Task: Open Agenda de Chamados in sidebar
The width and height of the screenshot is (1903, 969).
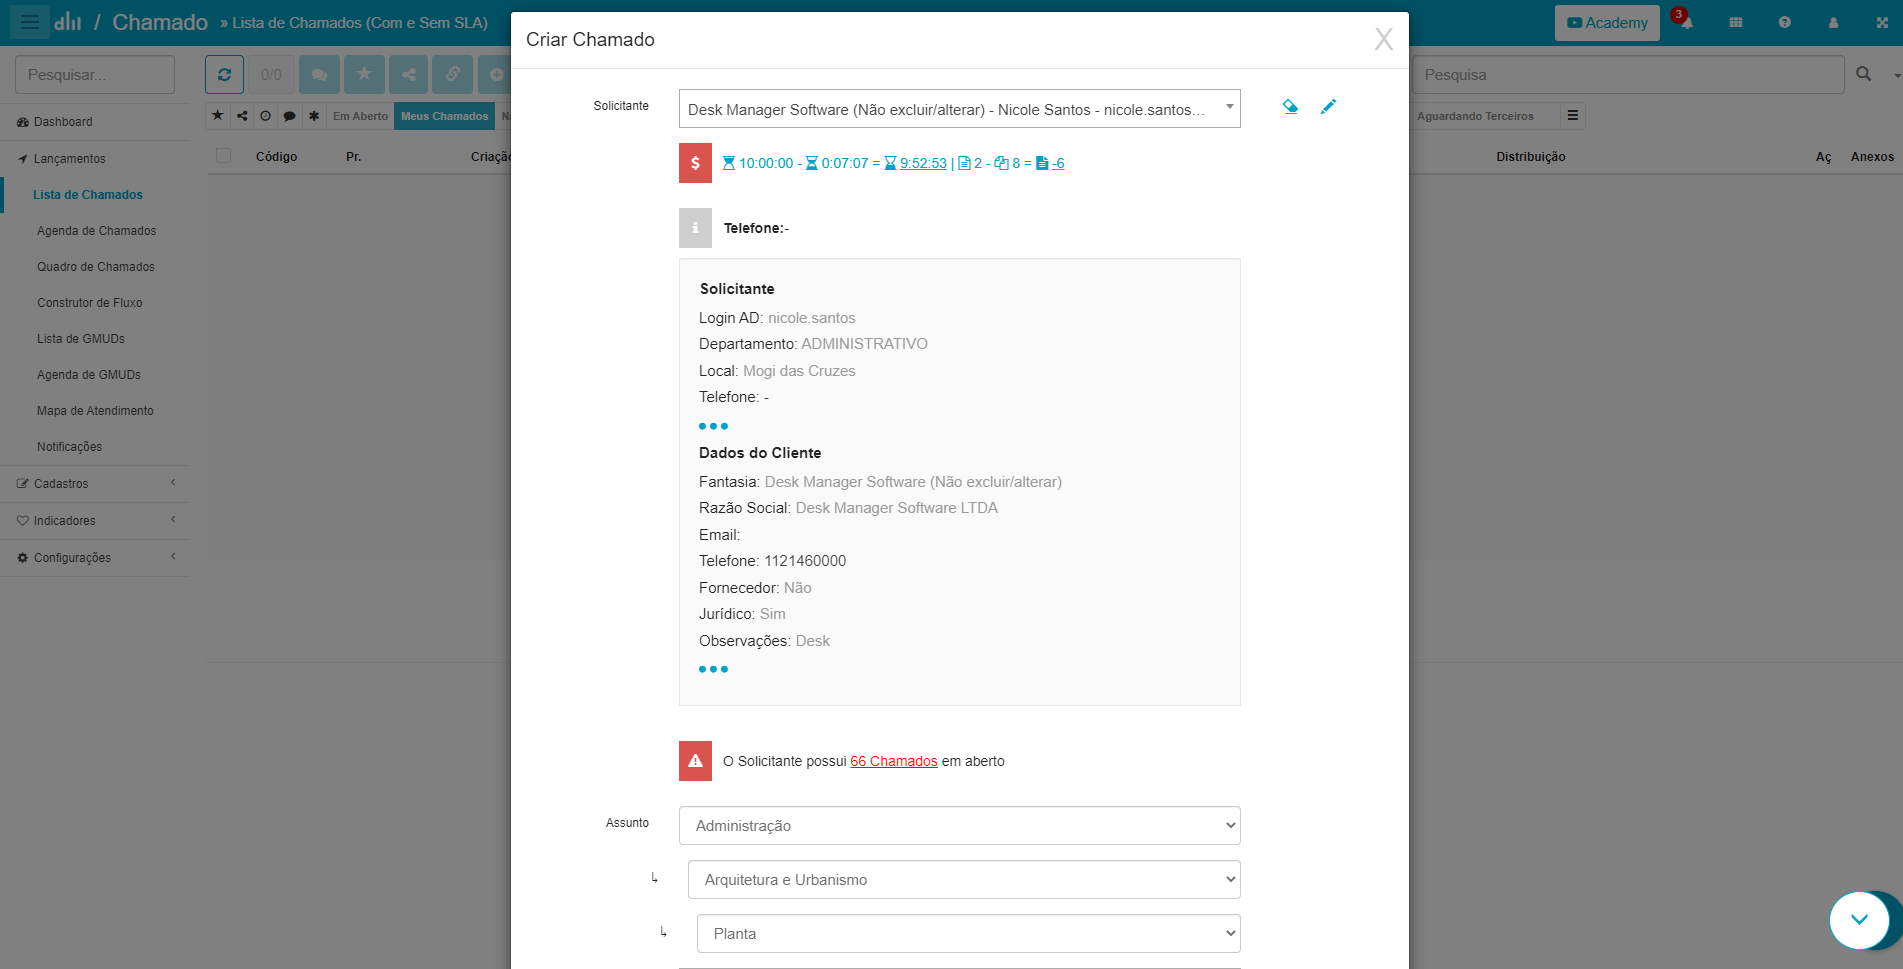Action: [x=96, y=231]
